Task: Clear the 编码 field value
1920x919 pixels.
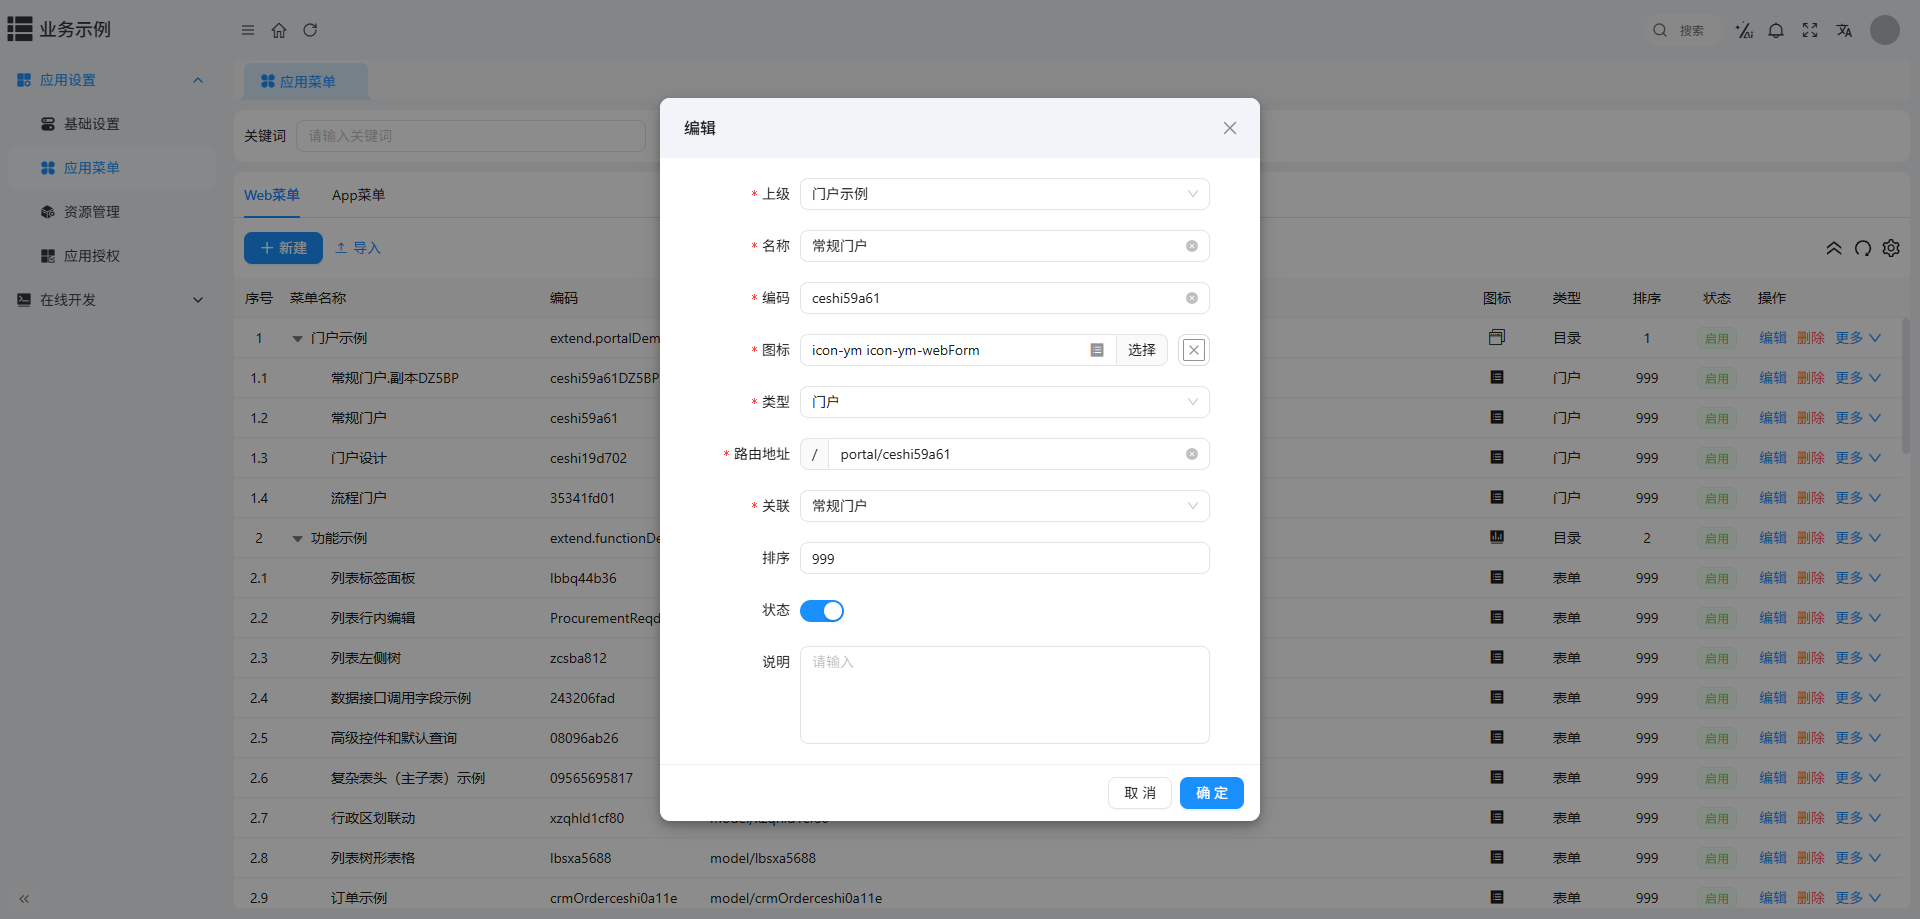Action: tap(1192, 298)
